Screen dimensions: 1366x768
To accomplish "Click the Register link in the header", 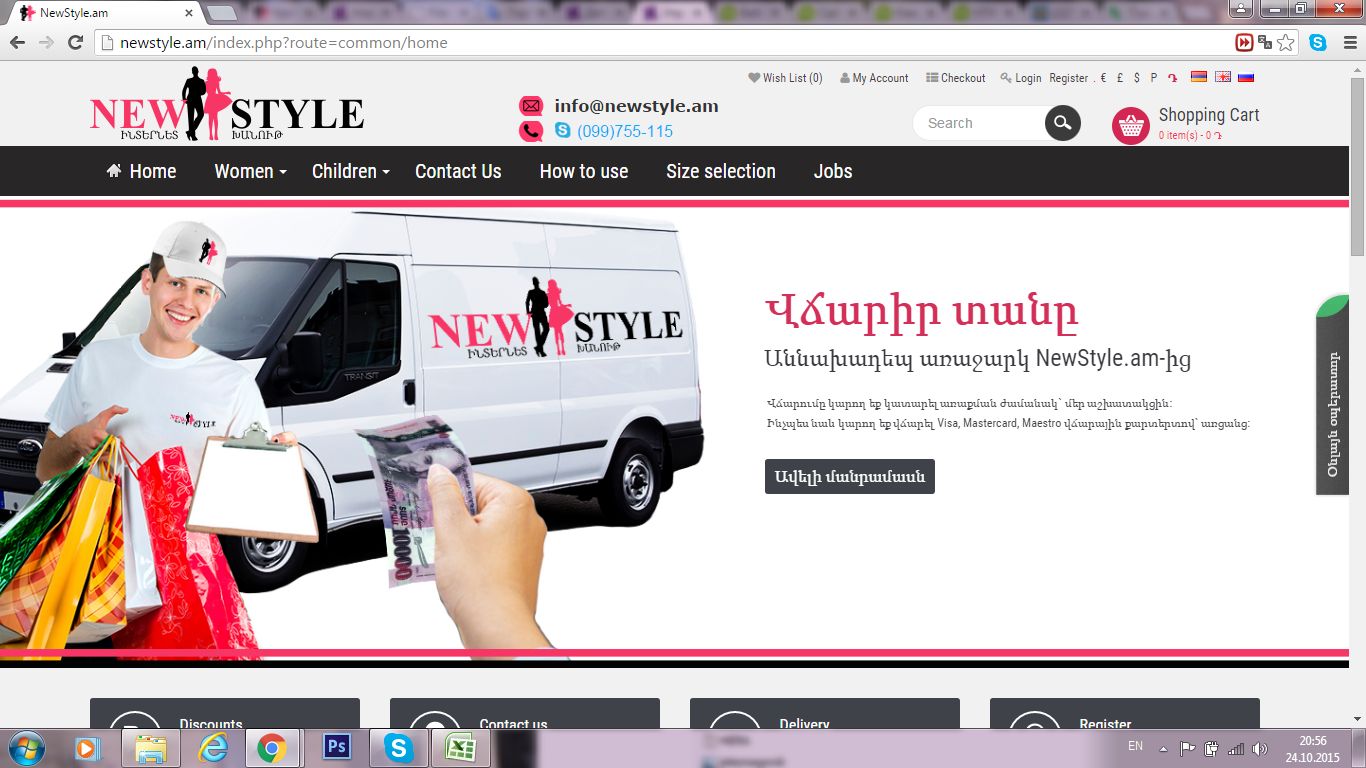I will (1069, 78).
